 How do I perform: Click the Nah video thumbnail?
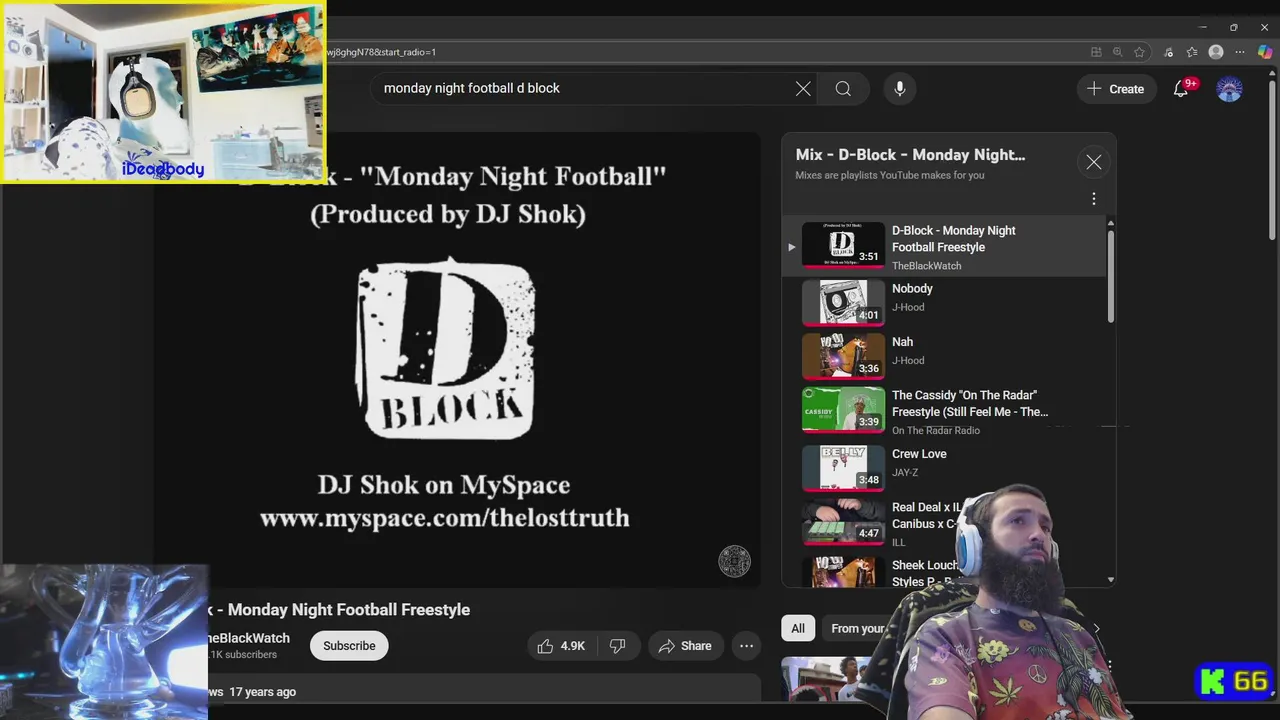click(x=843, y=356)
